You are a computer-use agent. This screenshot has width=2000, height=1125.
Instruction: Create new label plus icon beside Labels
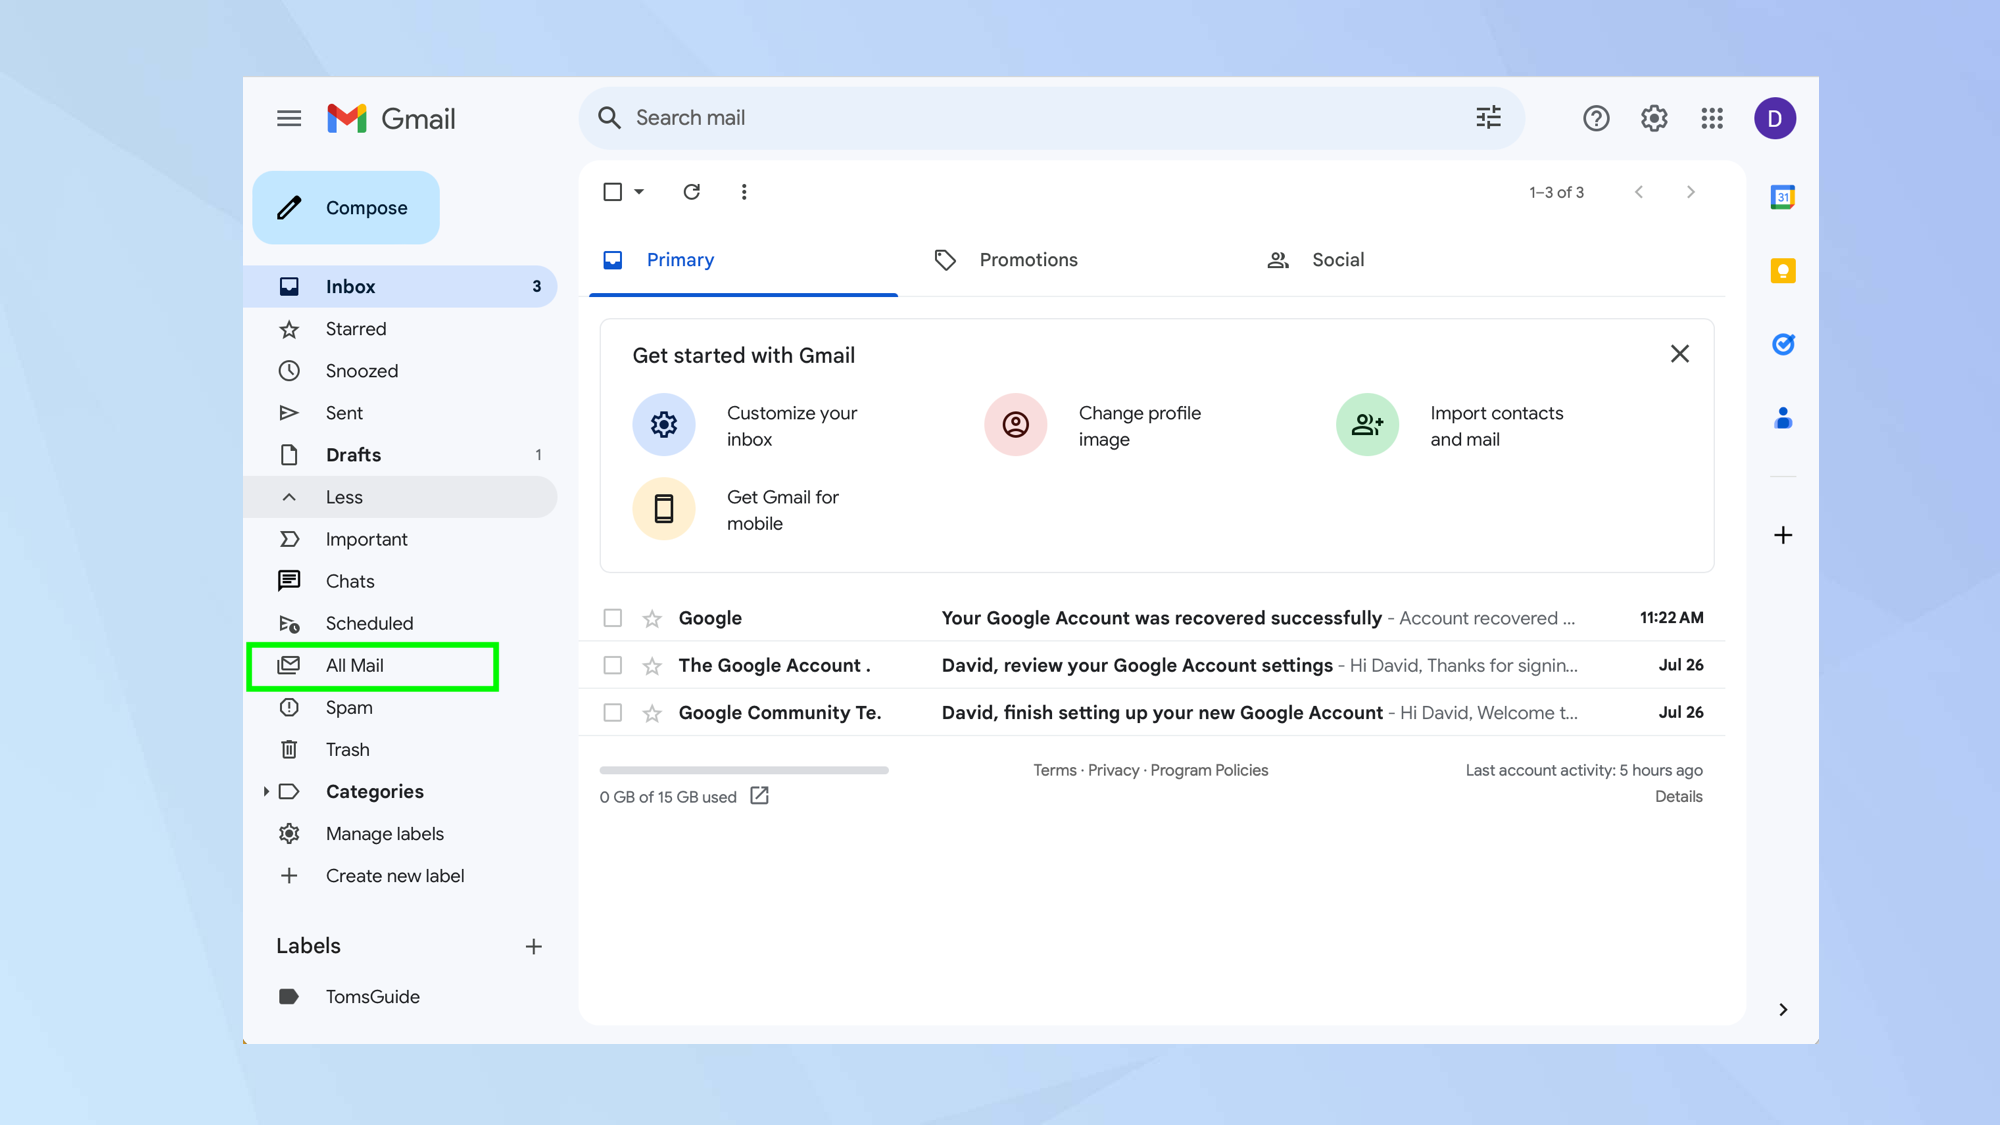click(534, 946)
